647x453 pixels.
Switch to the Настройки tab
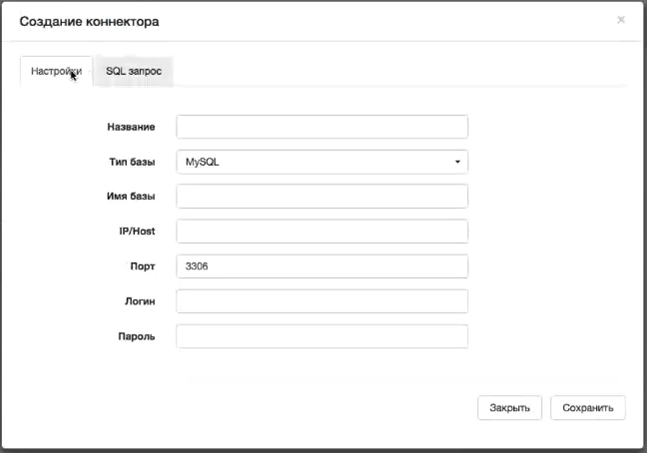tap(56, 71)
